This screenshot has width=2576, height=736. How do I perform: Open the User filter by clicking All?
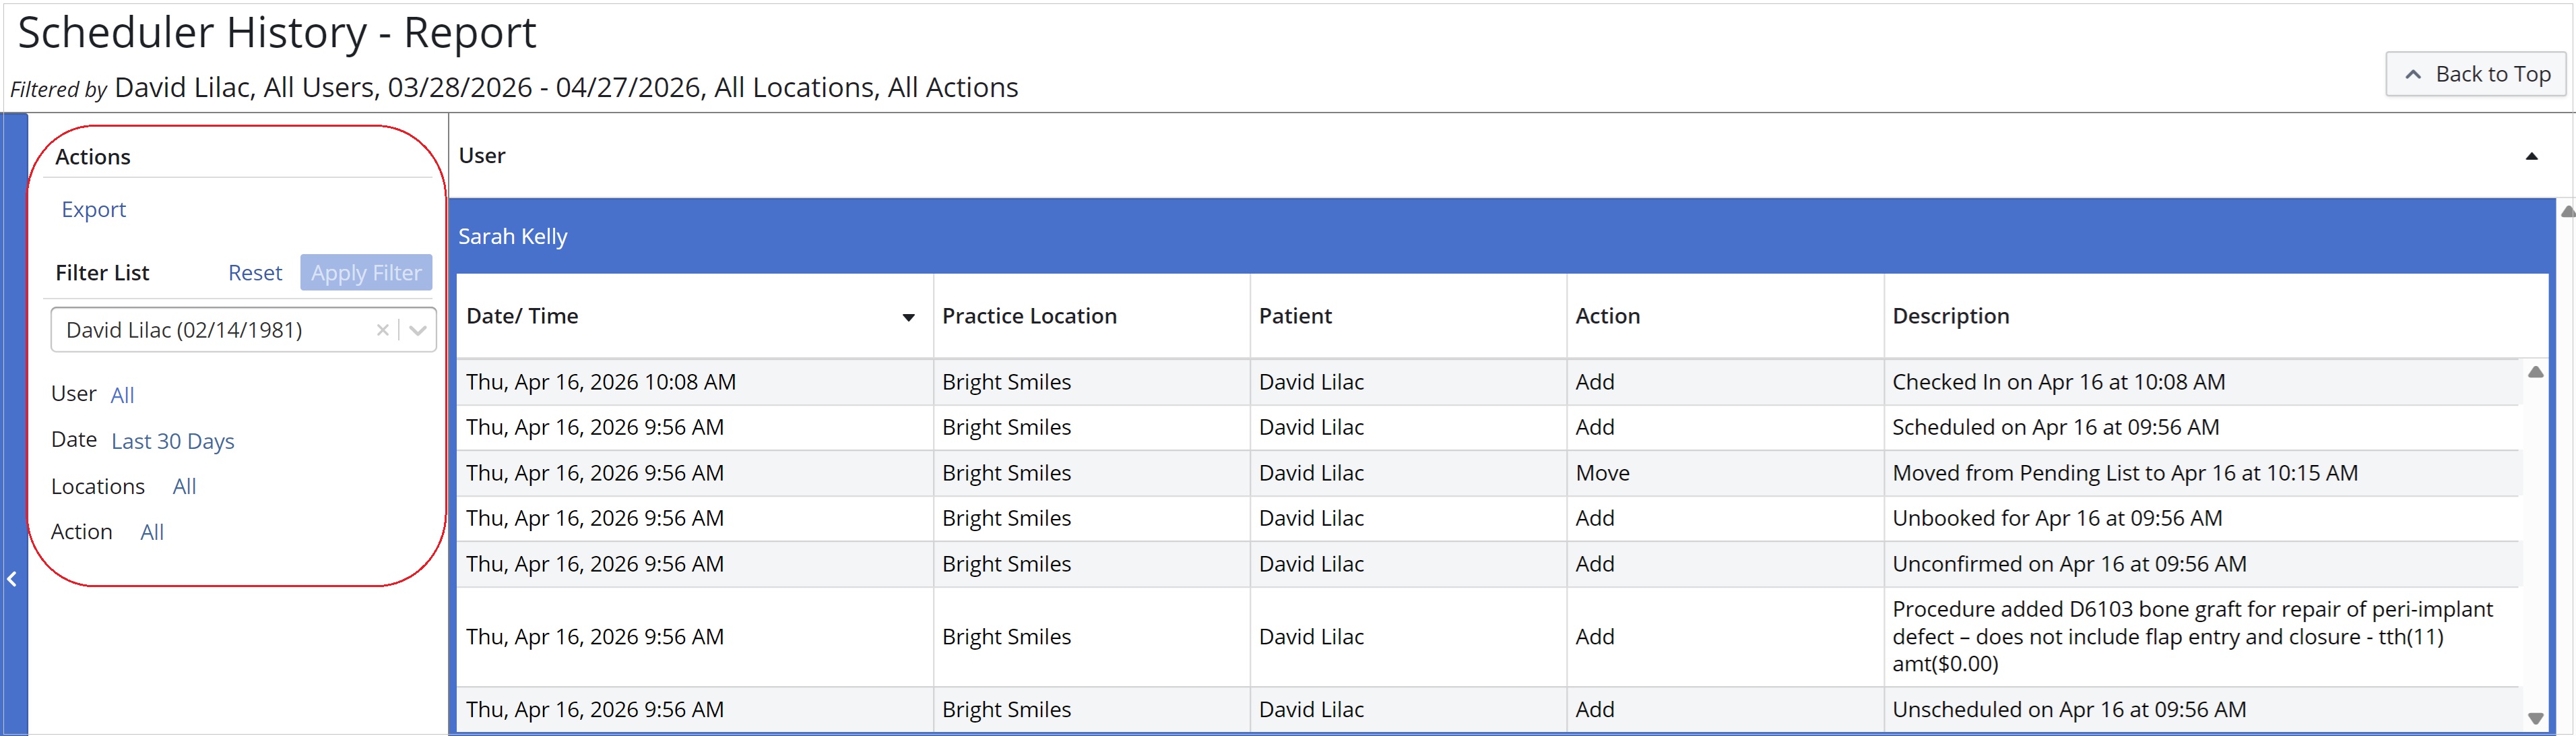point(123,395)
